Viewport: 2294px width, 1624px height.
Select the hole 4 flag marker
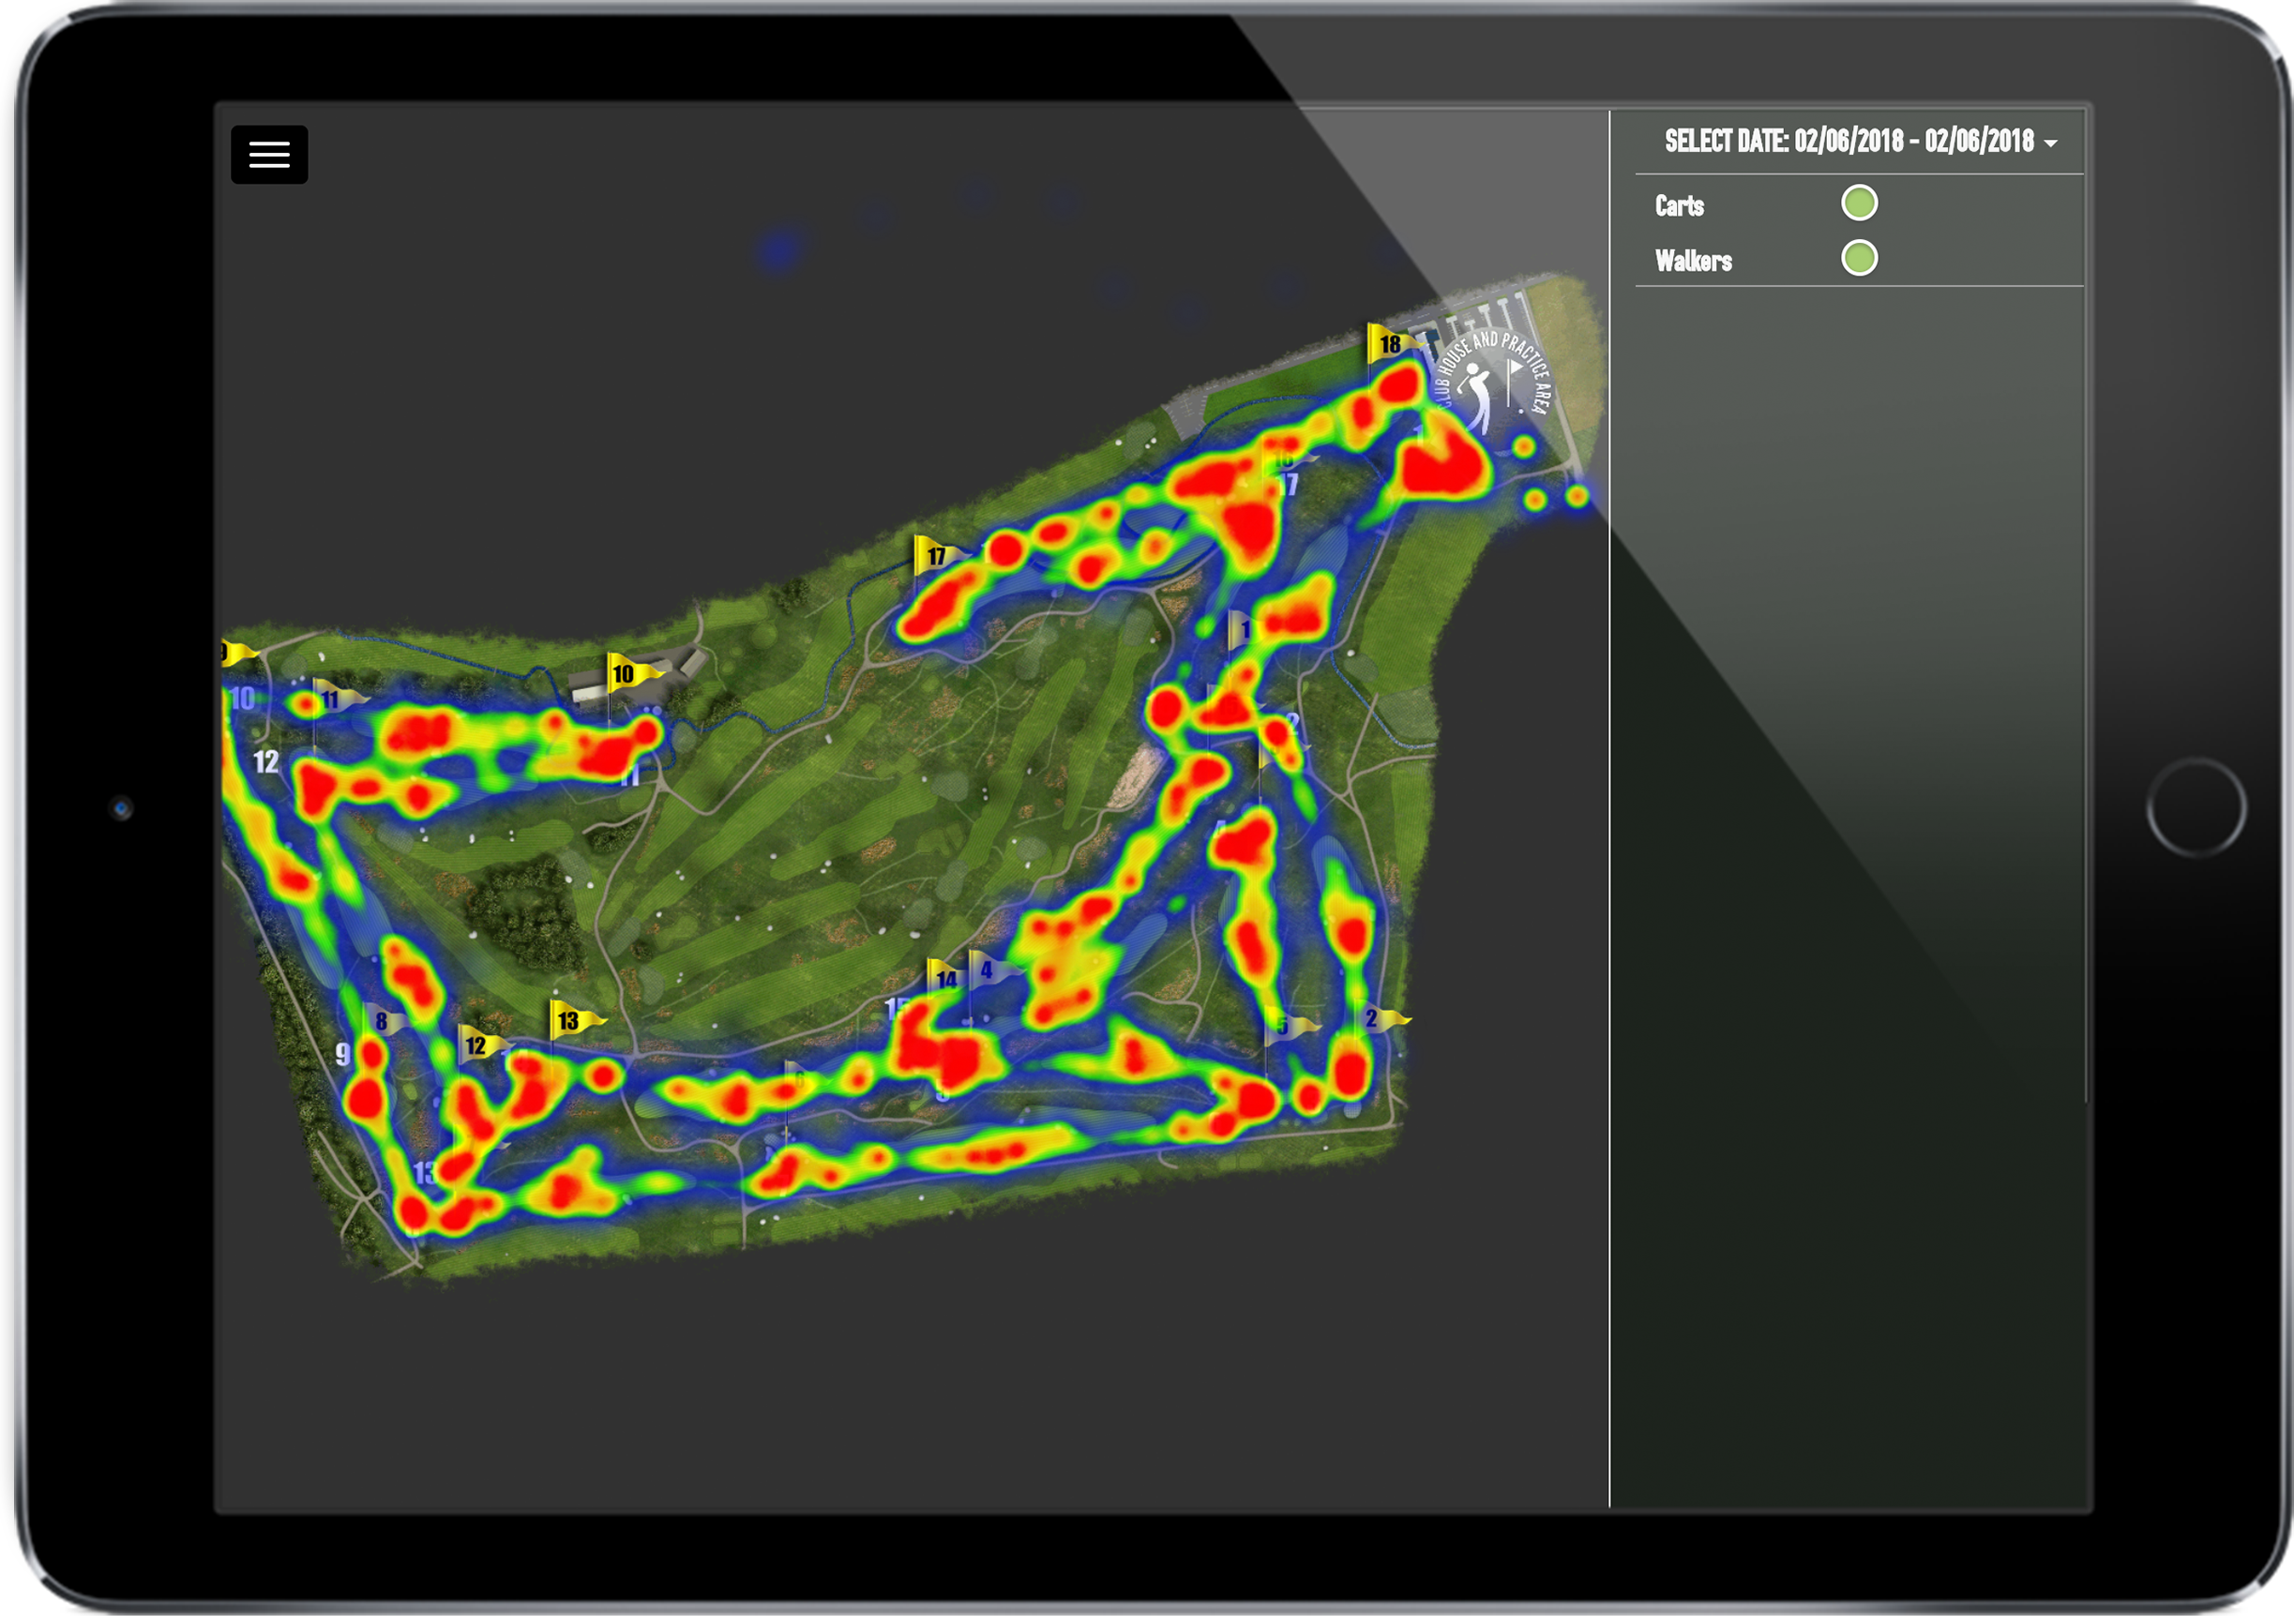point(992,969)
